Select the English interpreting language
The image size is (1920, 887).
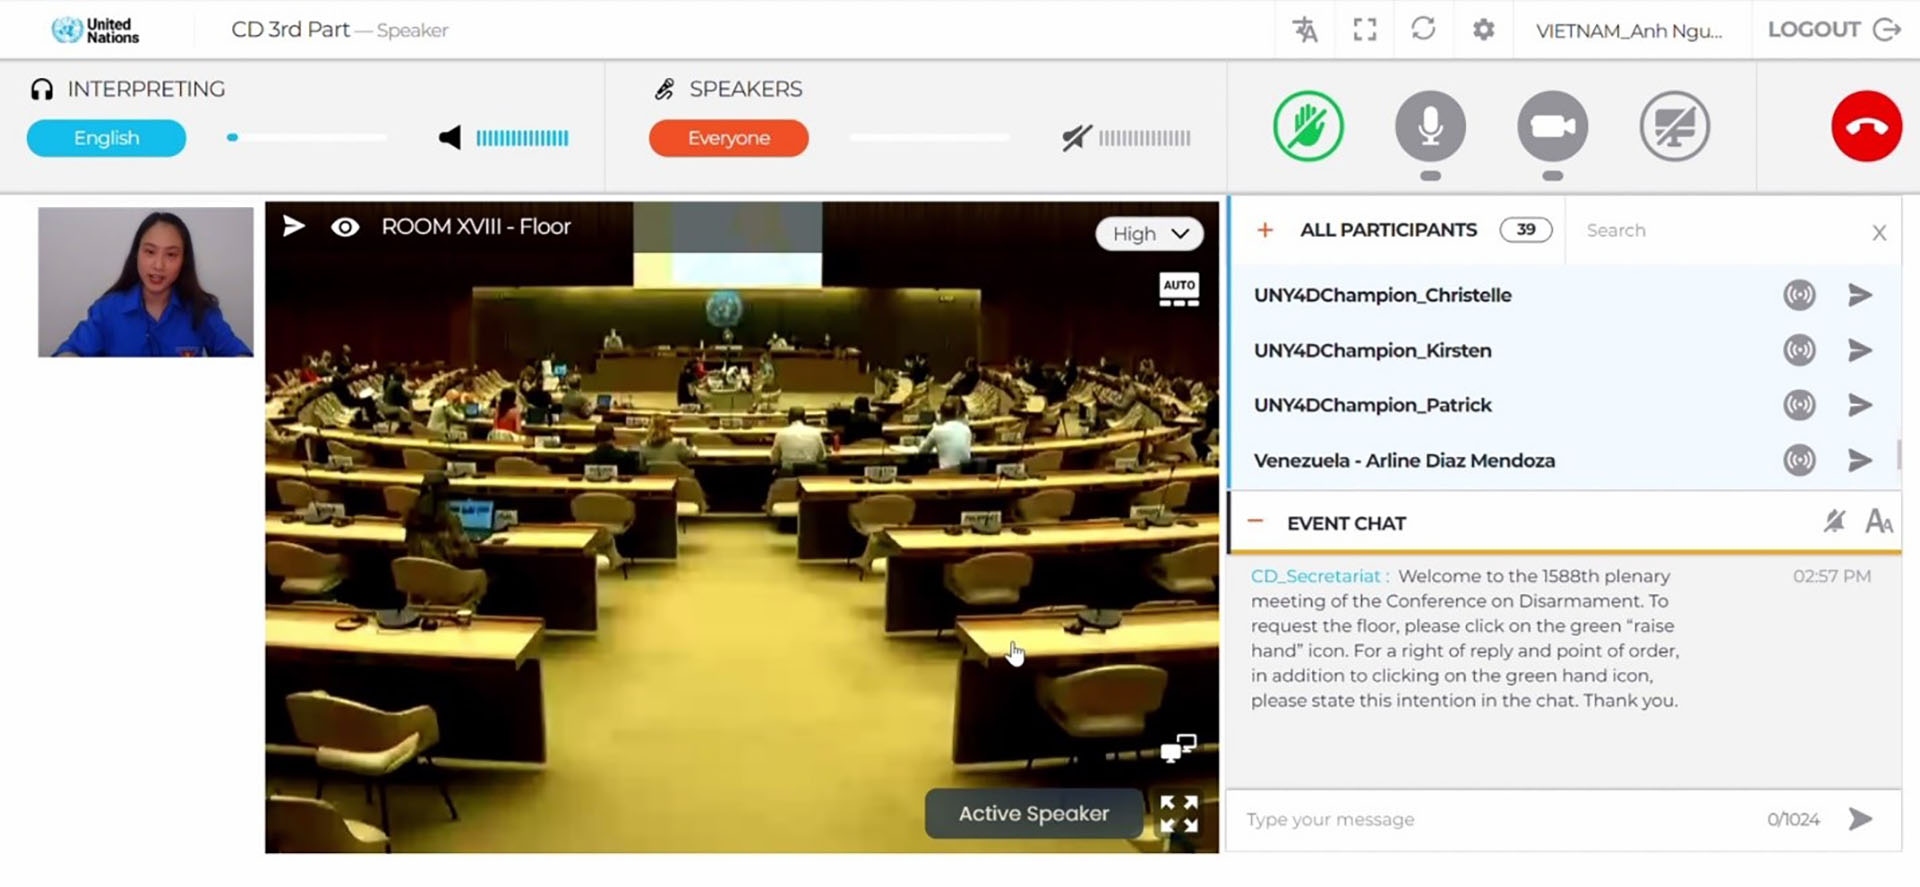click(106, 138)
